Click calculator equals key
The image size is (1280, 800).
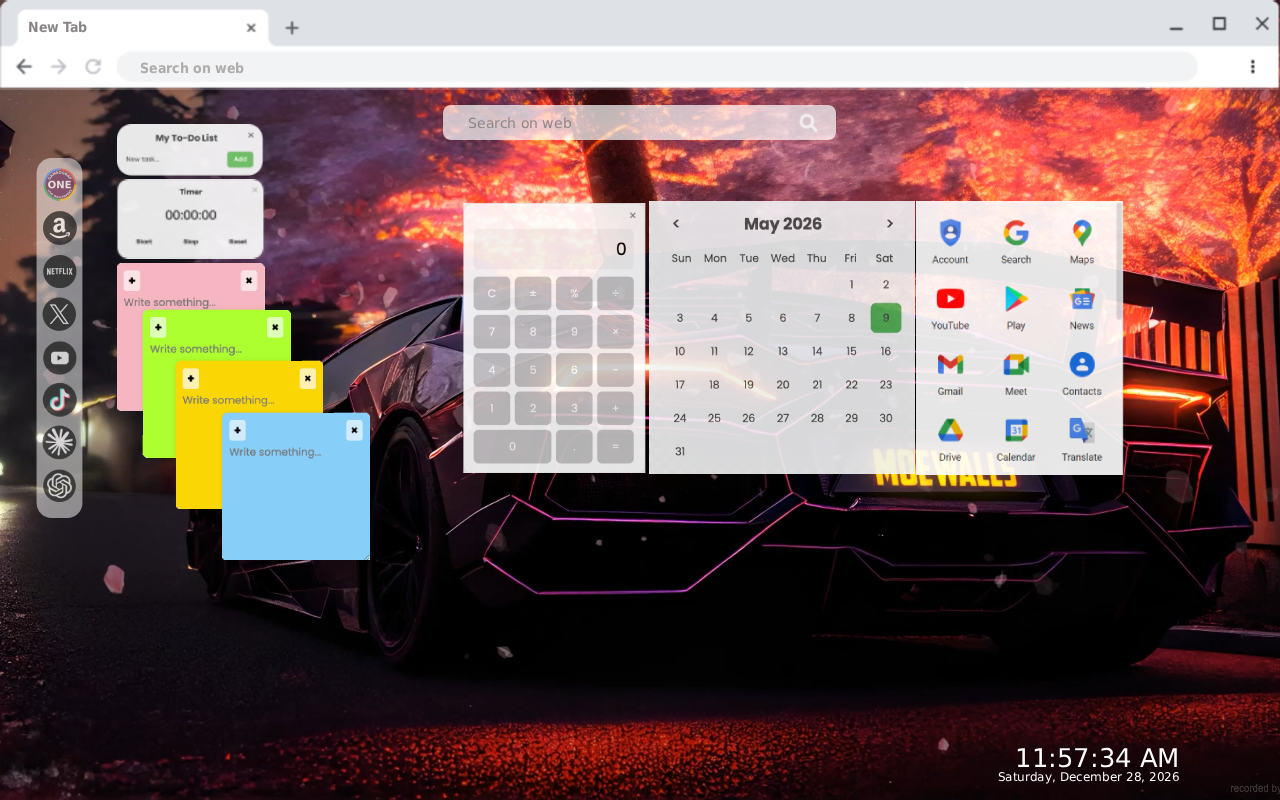click(x=615, y=447)
